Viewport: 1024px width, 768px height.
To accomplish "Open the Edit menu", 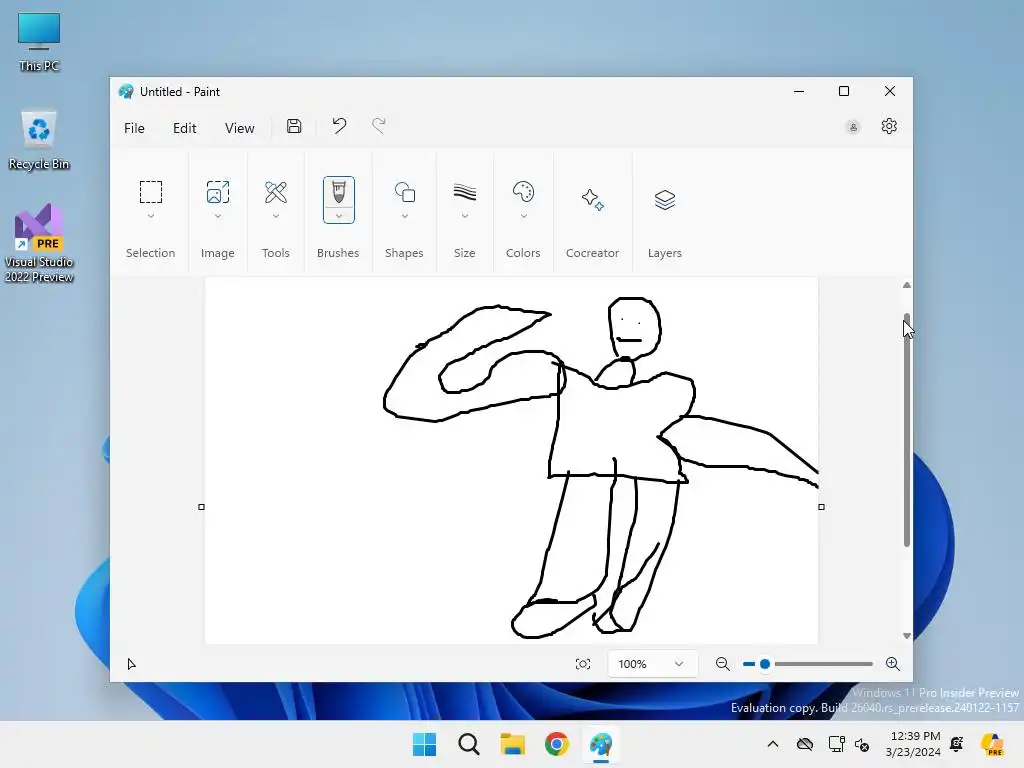I will [185, 128].
